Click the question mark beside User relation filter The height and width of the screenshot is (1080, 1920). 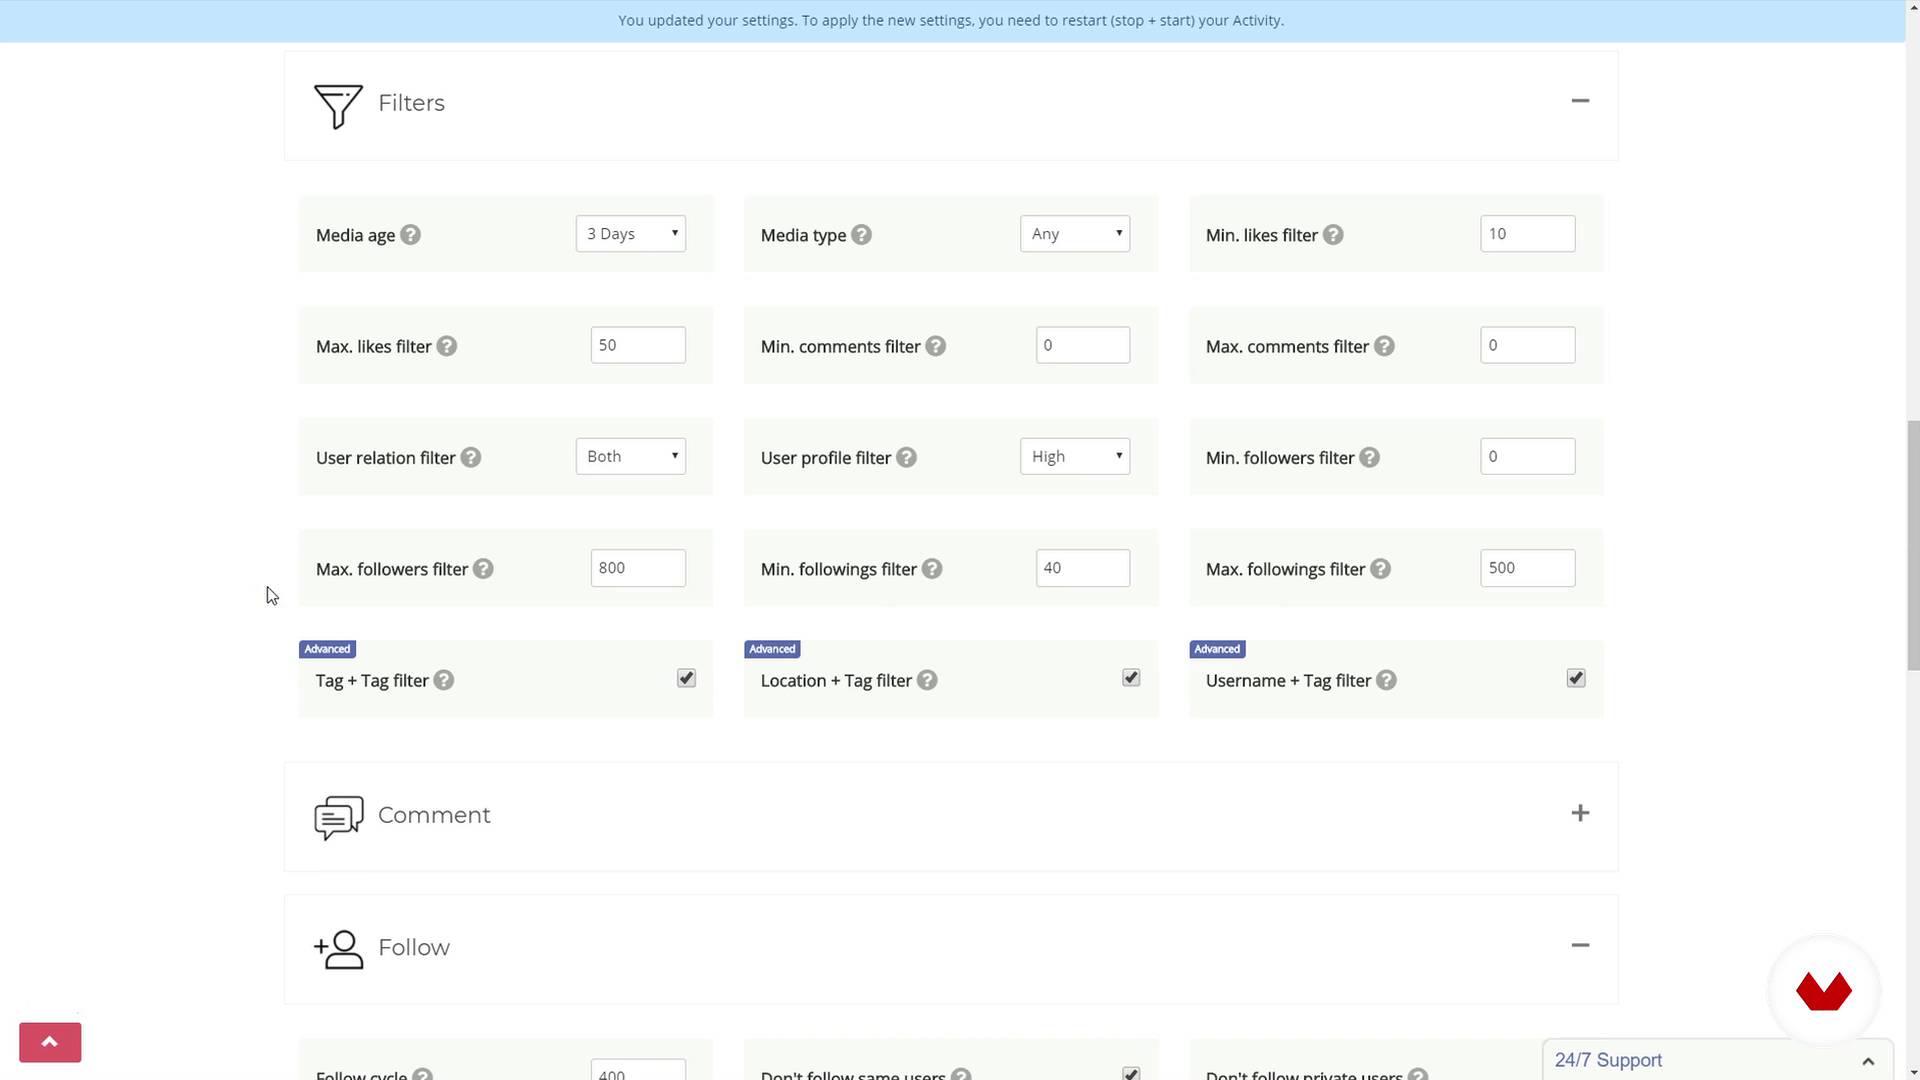point(470,458)
